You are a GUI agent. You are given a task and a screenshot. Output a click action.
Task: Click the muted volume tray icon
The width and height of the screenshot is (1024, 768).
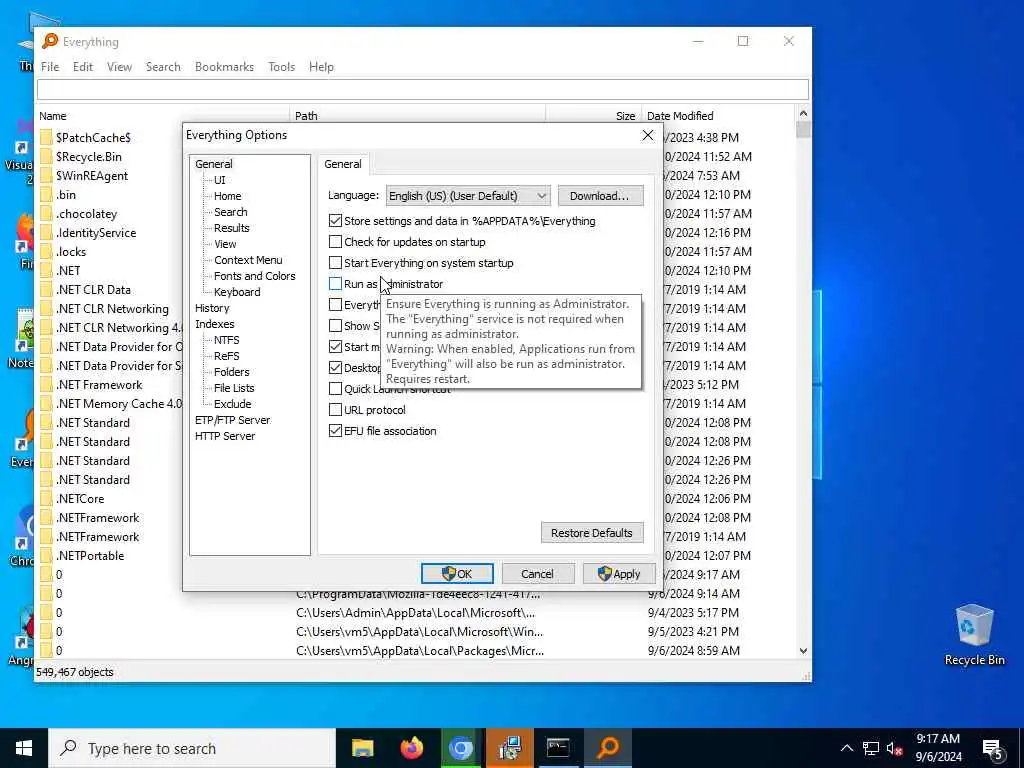pos(894,748)
